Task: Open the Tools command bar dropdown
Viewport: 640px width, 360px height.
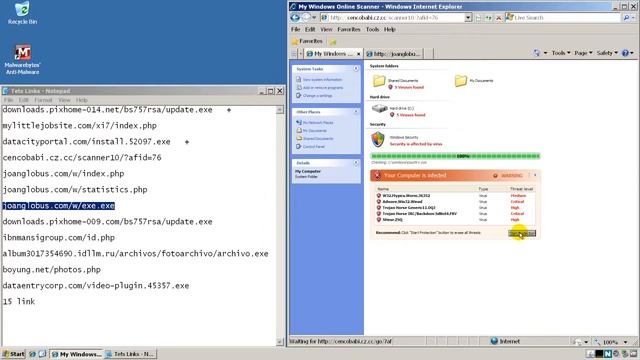Action: [561, 53]
